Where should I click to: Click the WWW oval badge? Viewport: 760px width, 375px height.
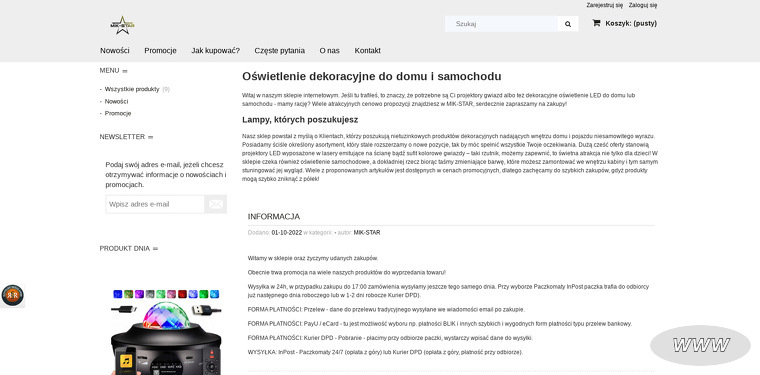click(x=700, y=345)
